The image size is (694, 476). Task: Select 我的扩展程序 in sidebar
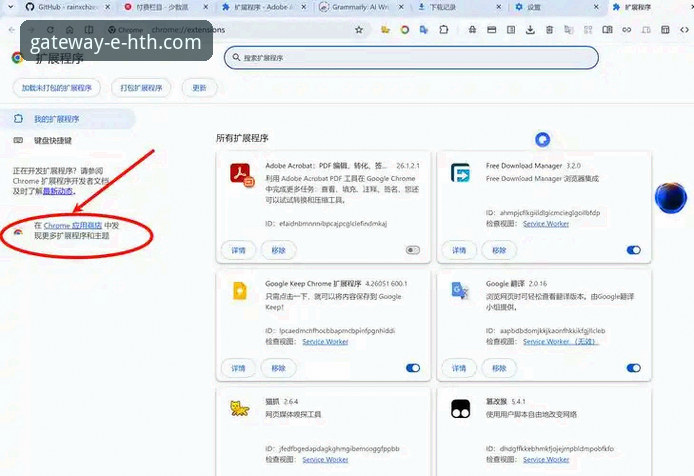[x=67, y=119]
